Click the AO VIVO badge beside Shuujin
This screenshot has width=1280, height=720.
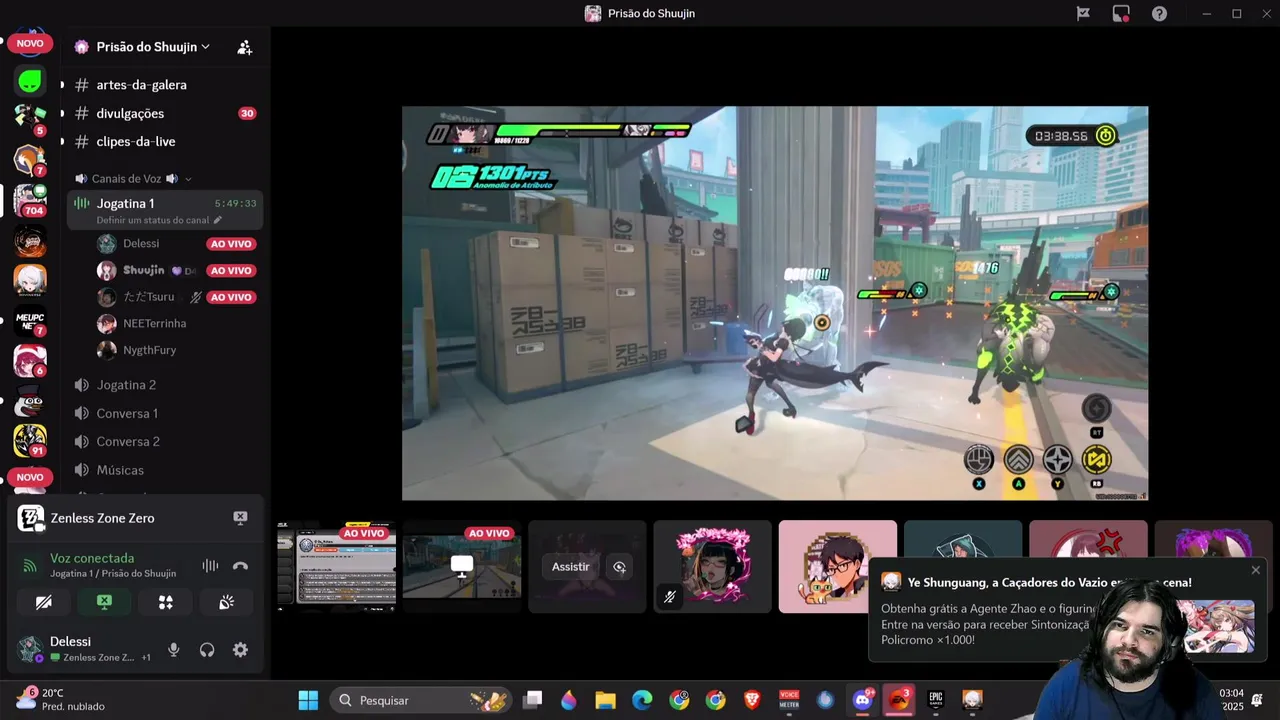[231, 271]
